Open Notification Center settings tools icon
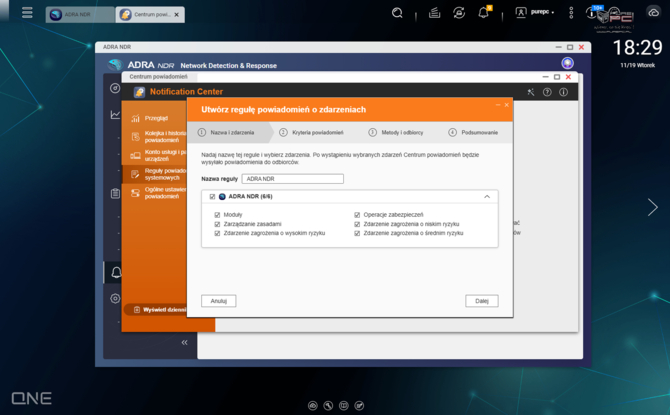 pos(531,92)
